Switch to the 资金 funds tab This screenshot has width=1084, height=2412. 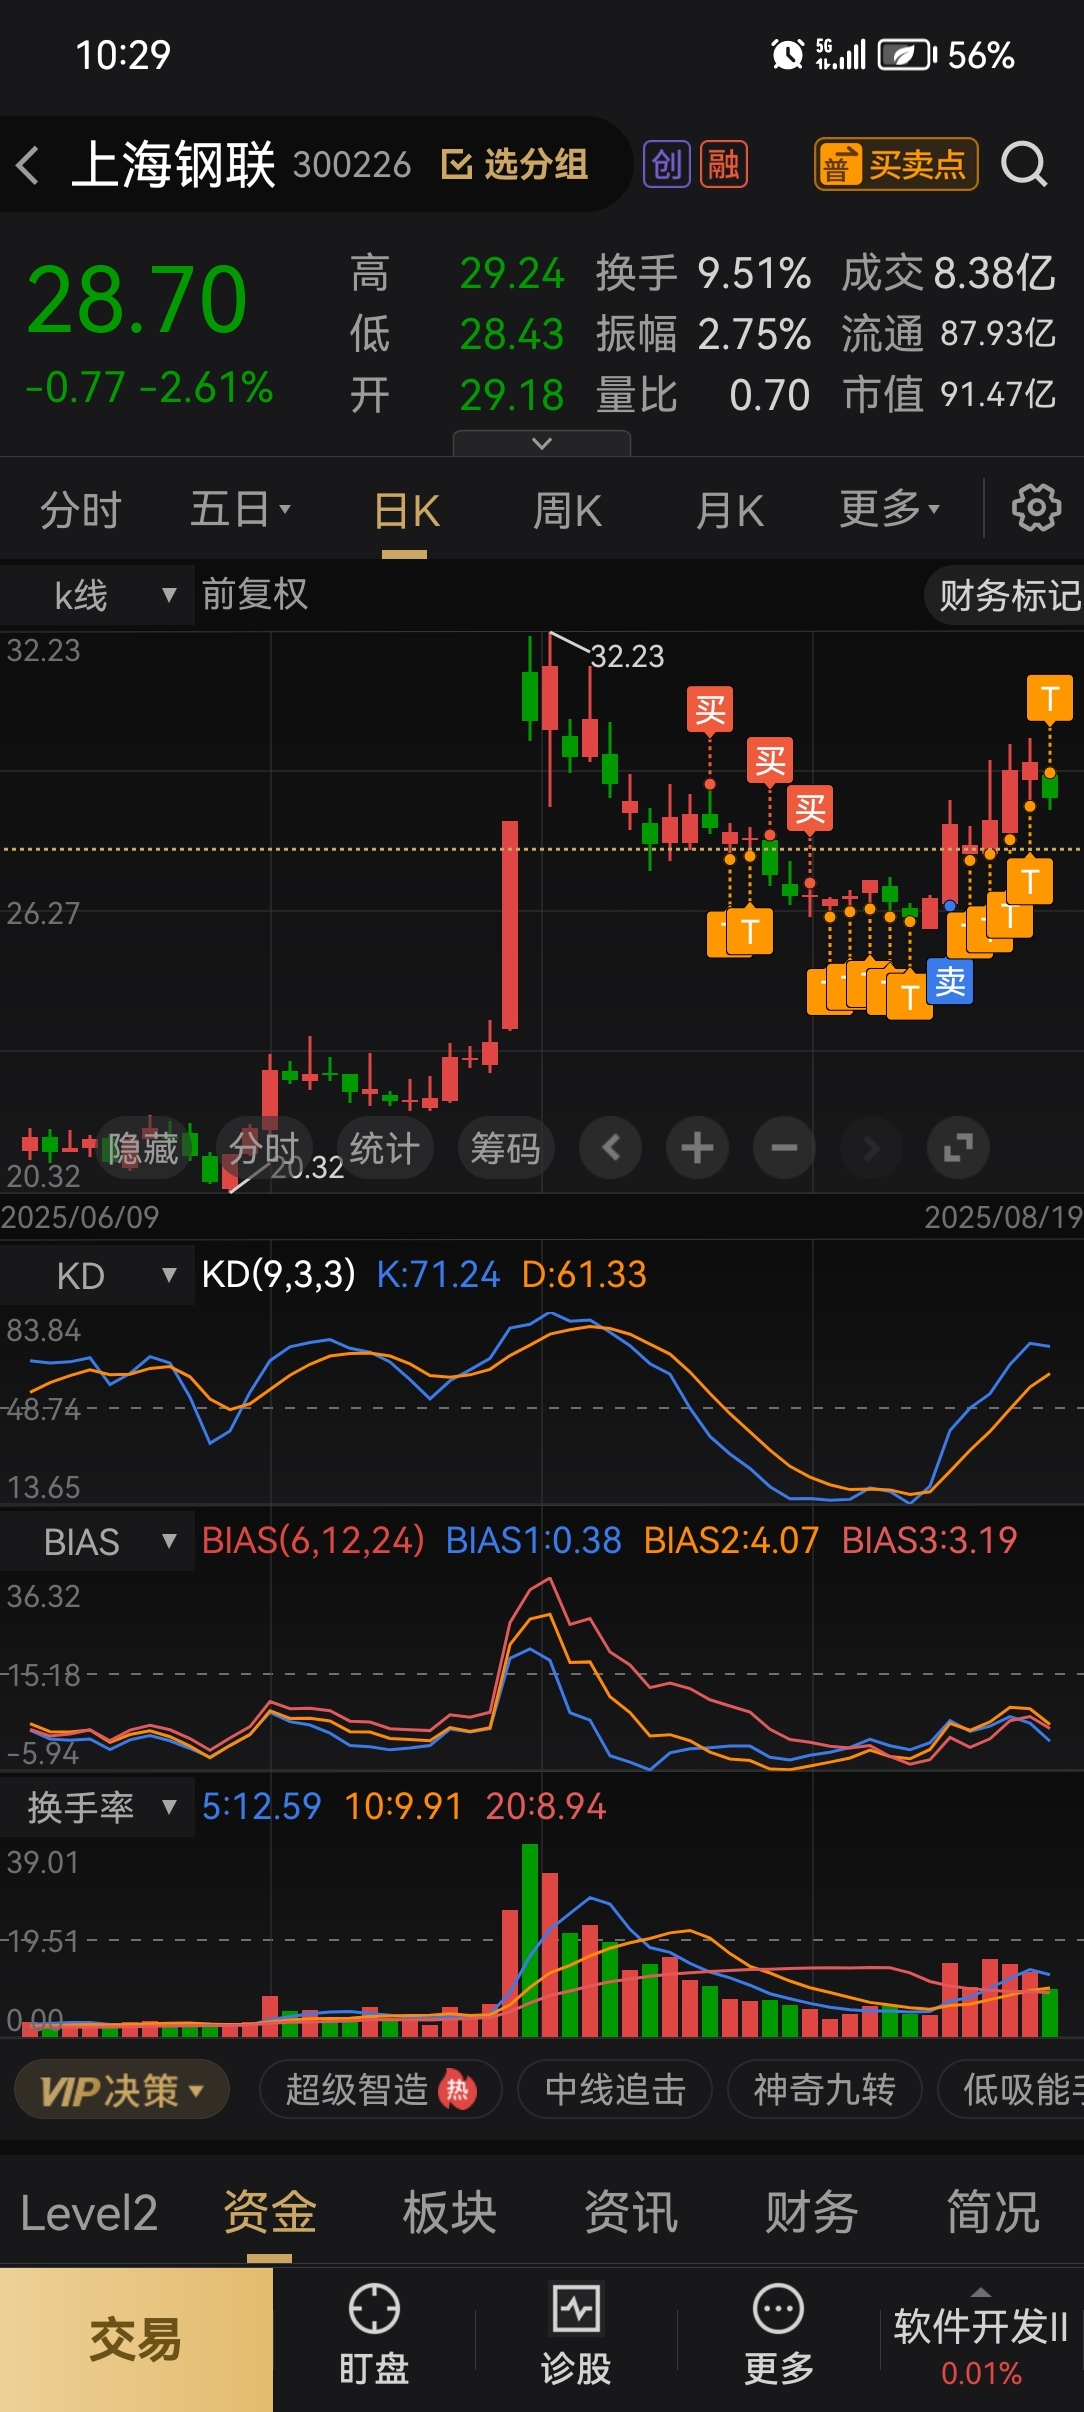269,2213
